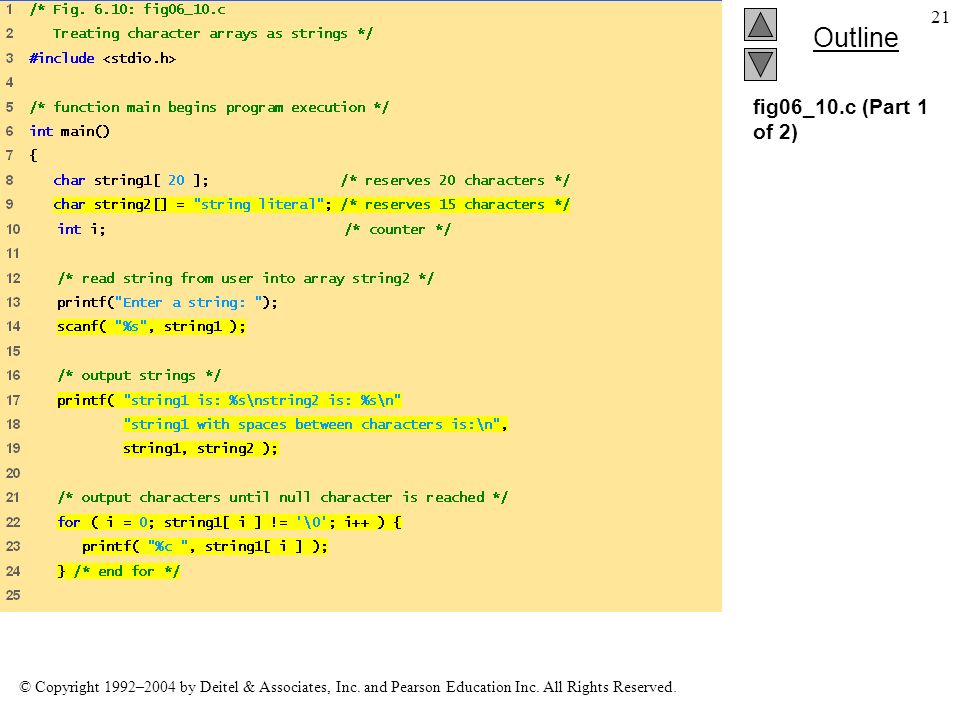
Task: Click the up arrow navigation button
Action: pos(760,24)
